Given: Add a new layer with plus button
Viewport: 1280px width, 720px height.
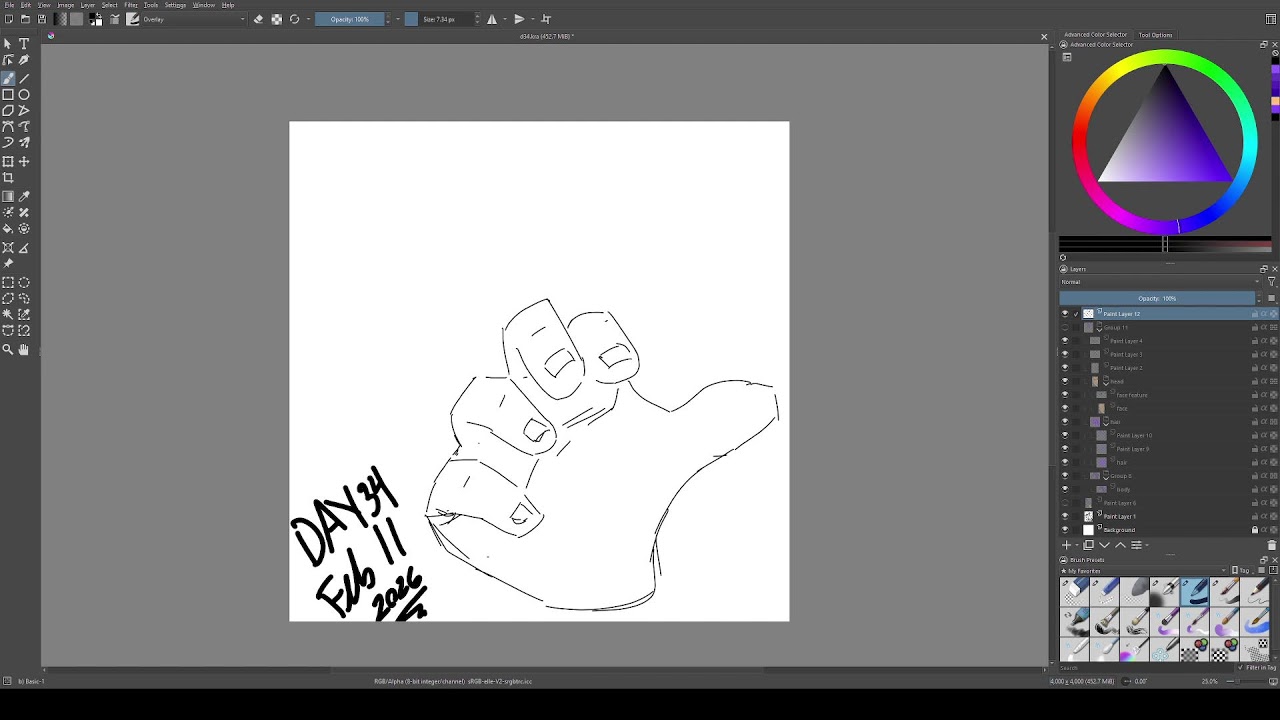Looking at the screenshot, I should tap(1066, 545).
